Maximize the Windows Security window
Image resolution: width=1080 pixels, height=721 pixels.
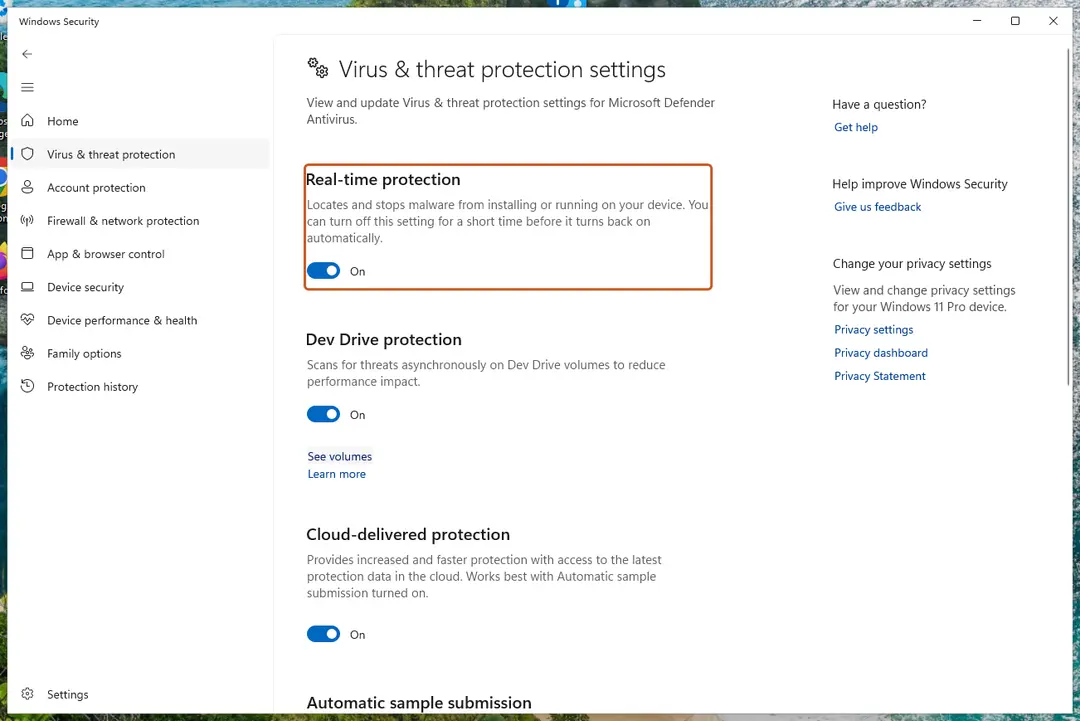tap(1015, 21)
